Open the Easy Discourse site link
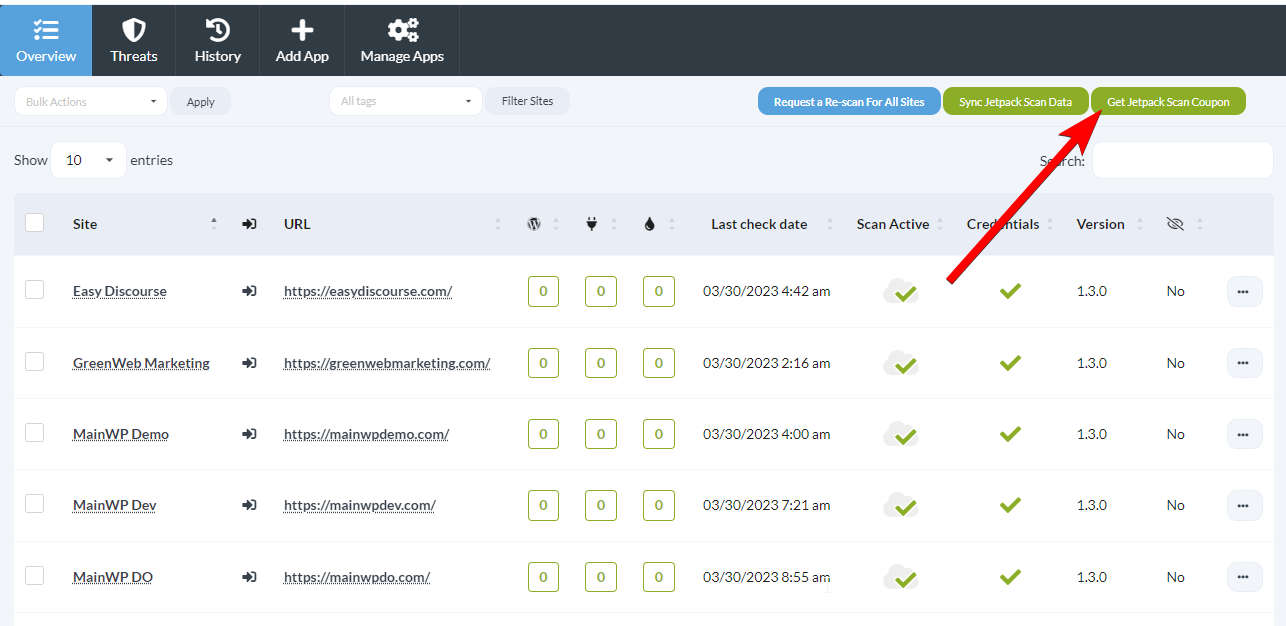1286x626 pixels. pos(120,291)
